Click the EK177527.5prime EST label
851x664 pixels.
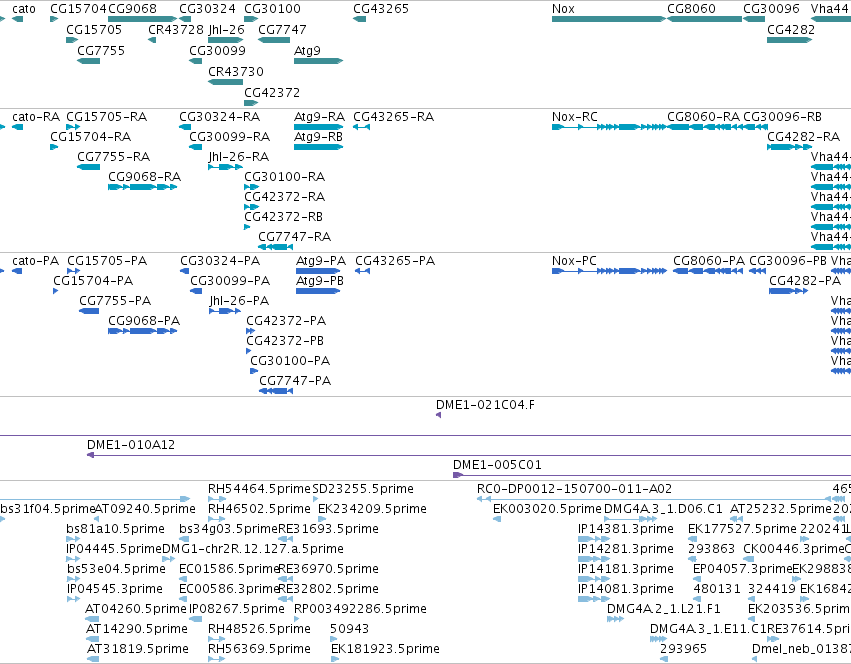pos(742,529)
